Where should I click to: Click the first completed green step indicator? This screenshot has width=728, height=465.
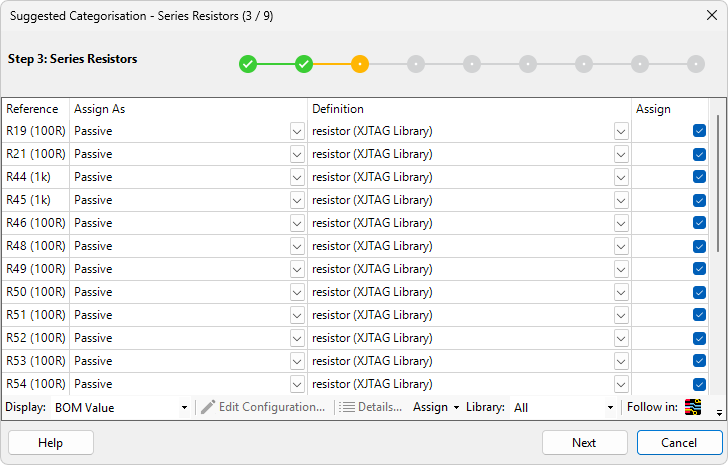click(248, 64)
